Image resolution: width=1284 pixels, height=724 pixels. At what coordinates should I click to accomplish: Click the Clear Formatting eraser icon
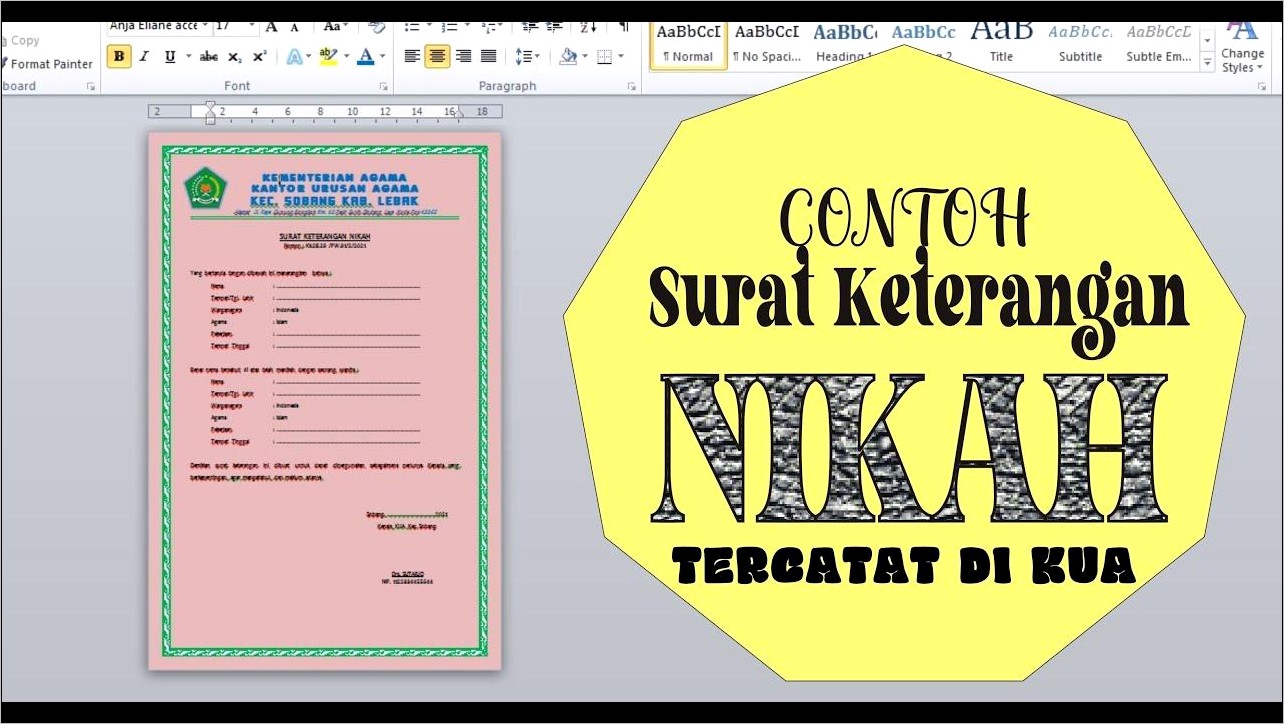[x=377, y=26]
